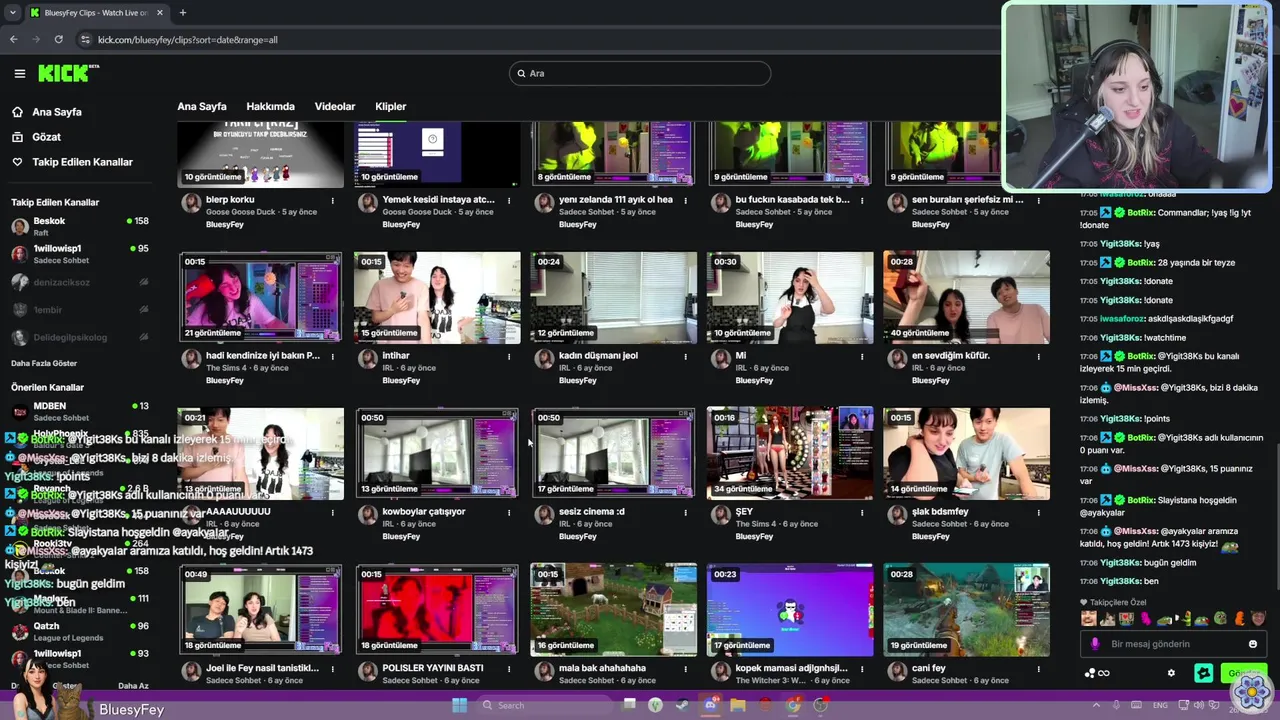This screenshot has height=720, width=1280.
Task: Open Windows Start menu
Action: click(x=459, y=705)
